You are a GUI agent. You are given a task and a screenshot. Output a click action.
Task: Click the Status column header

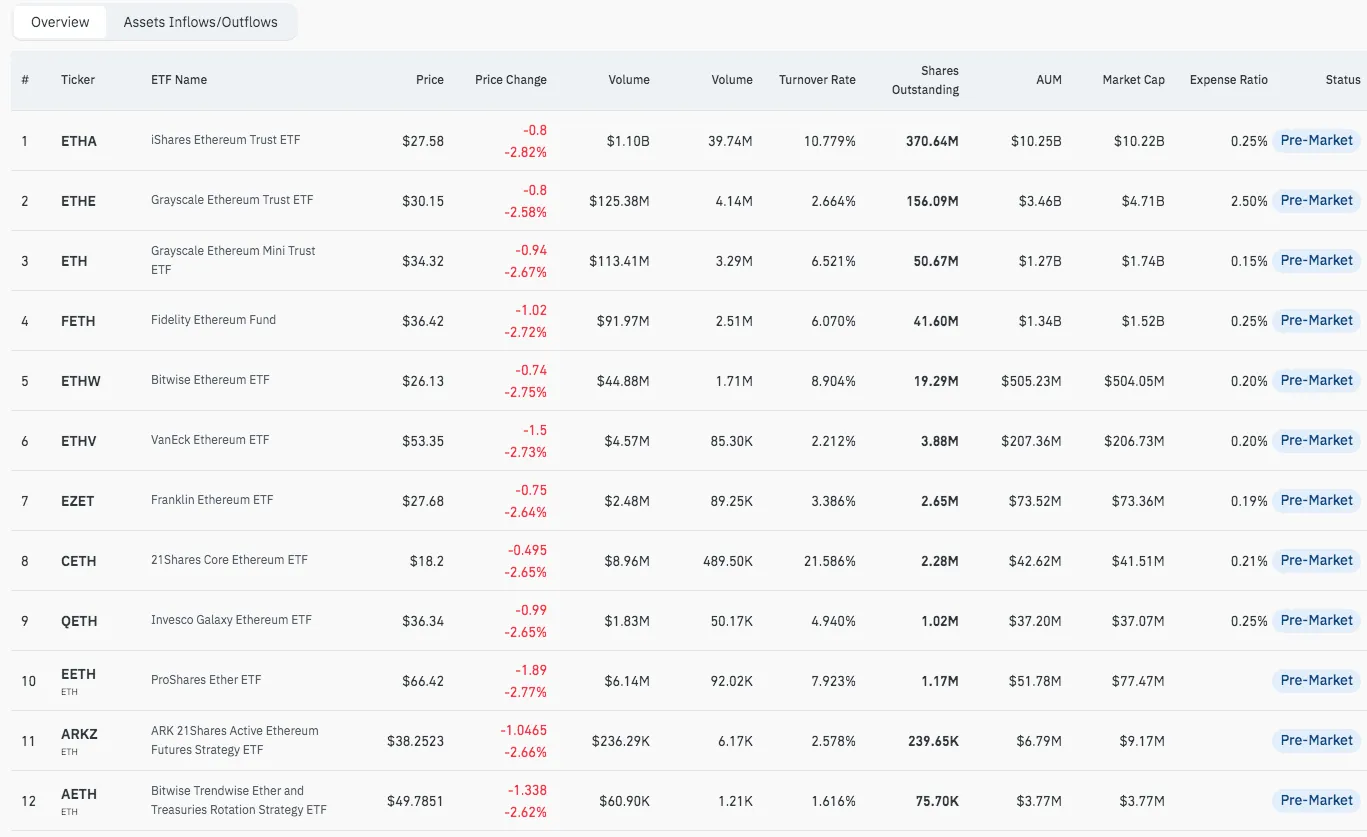tap(1343, 80)
